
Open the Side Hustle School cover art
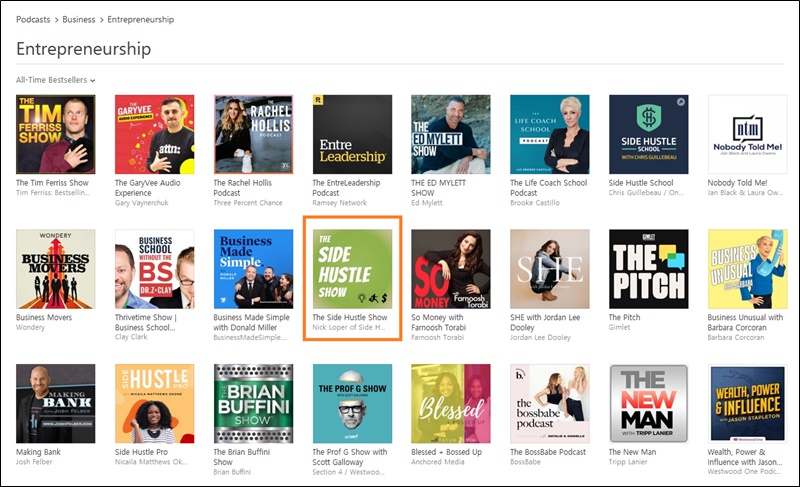648,134
